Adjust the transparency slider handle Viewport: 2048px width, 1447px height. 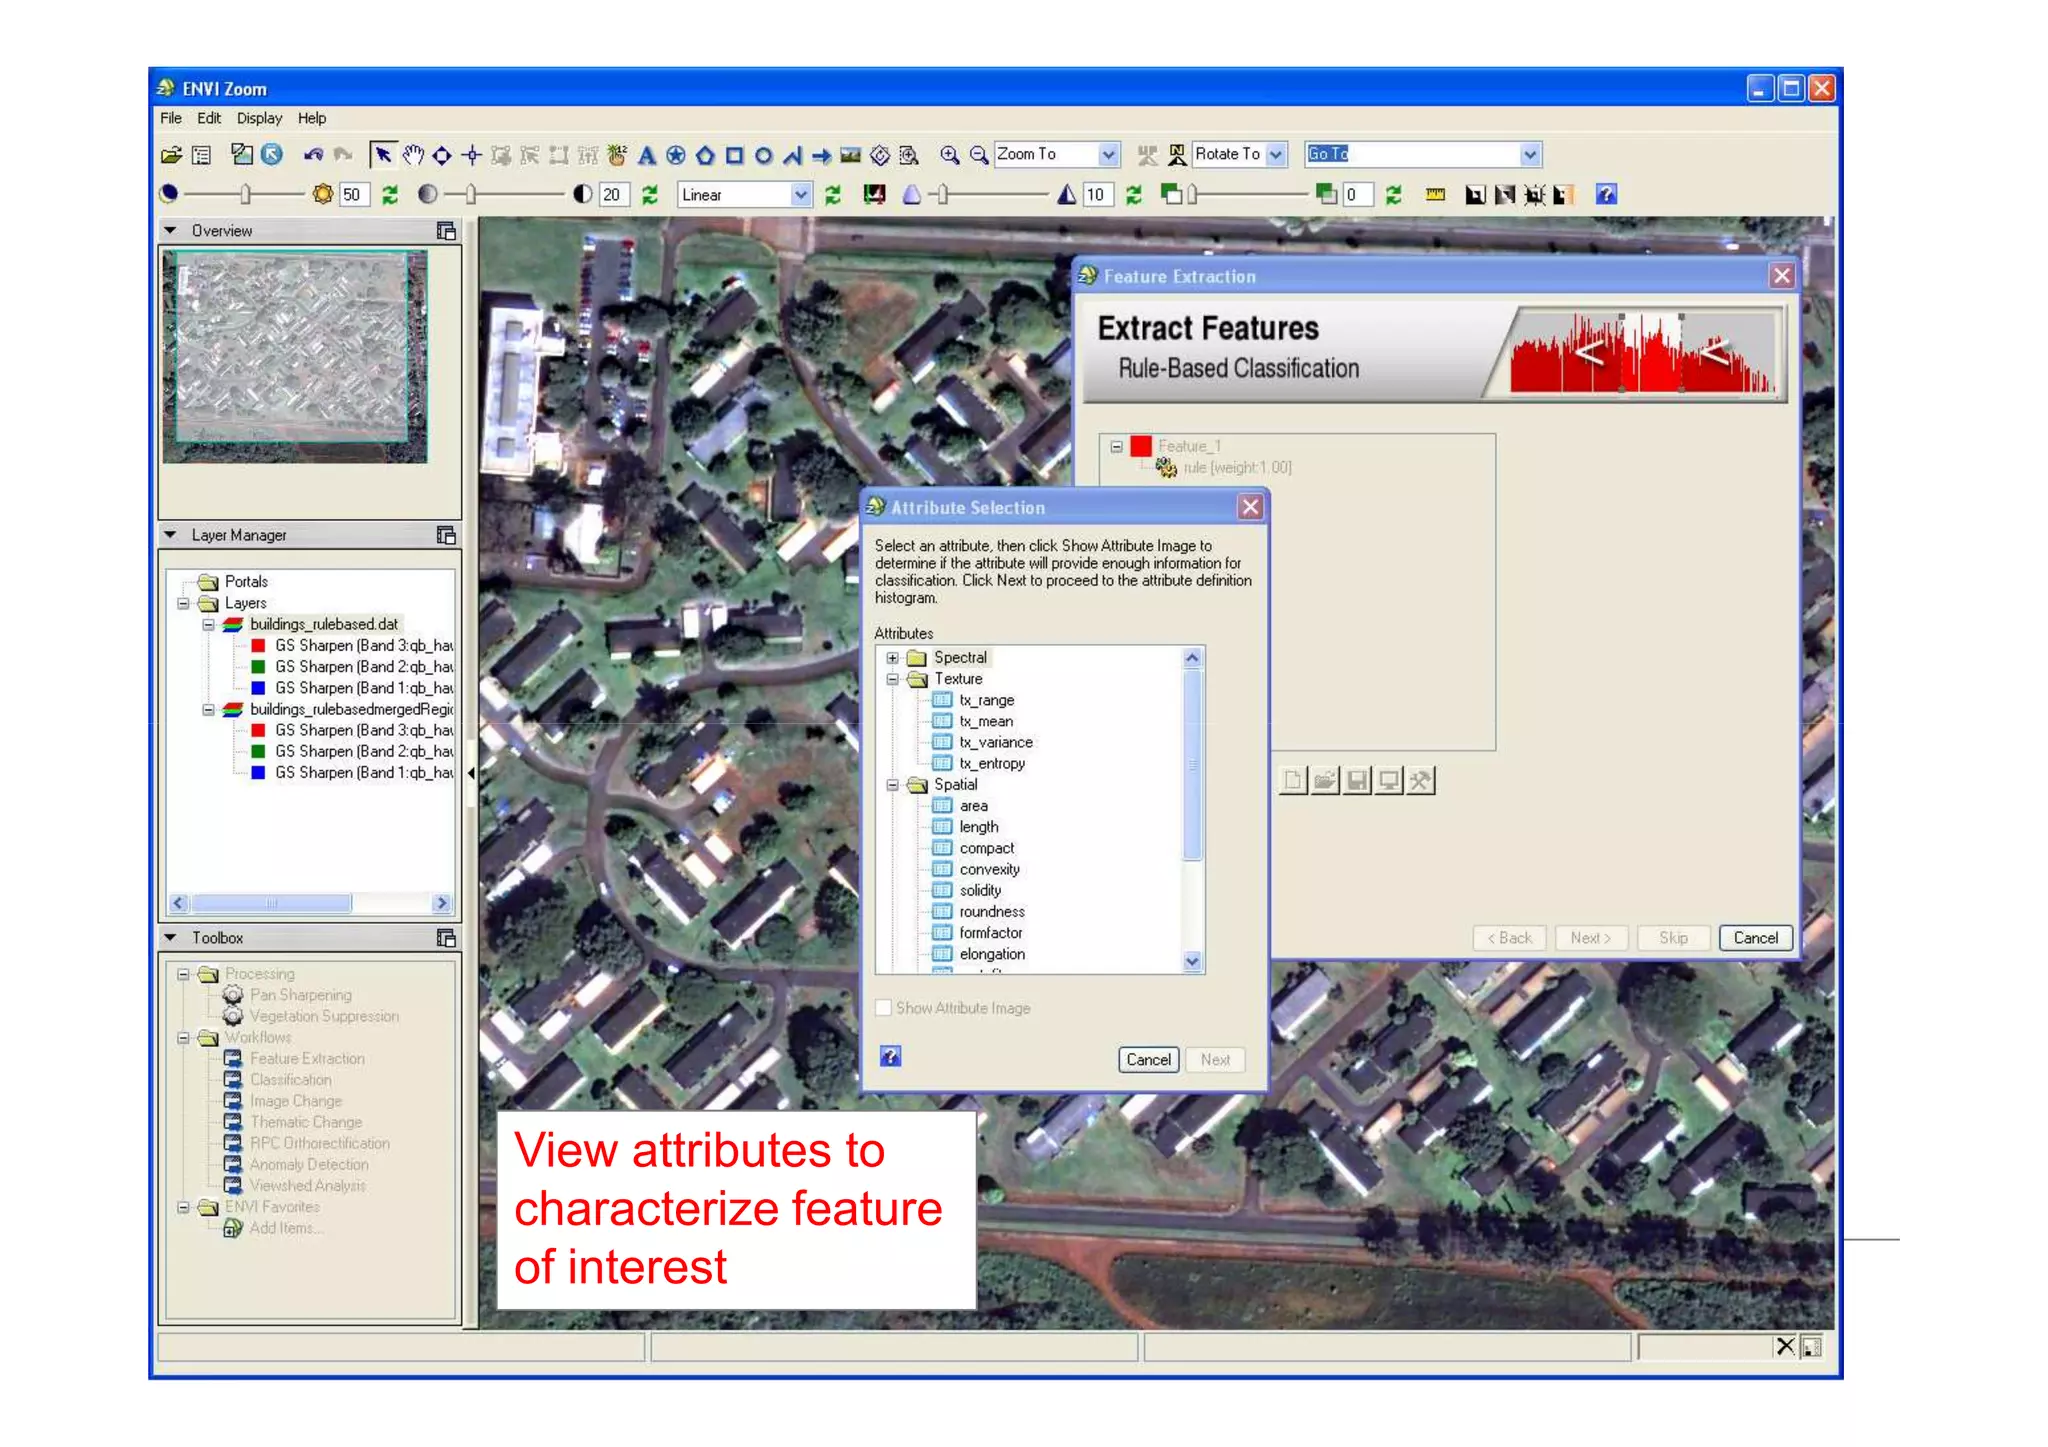(1192, 195)
